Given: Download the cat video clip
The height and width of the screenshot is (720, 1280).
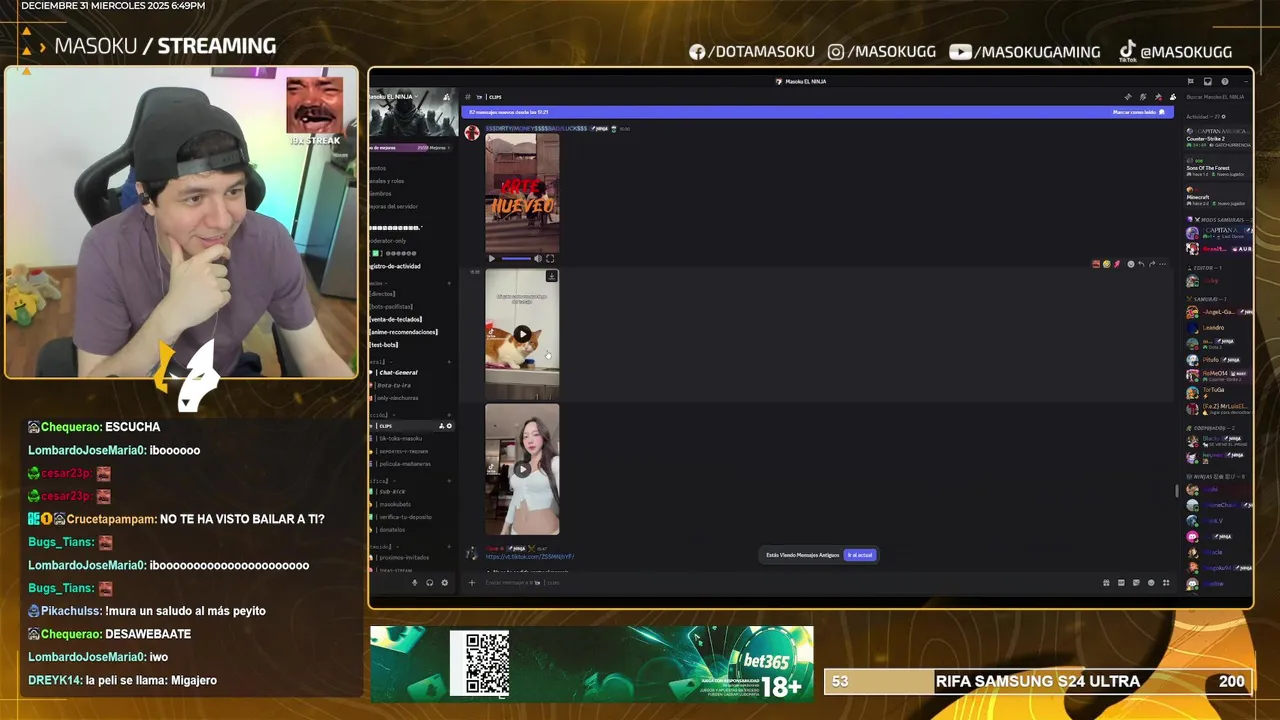Looking at the screenshot, I should point(551,276).
